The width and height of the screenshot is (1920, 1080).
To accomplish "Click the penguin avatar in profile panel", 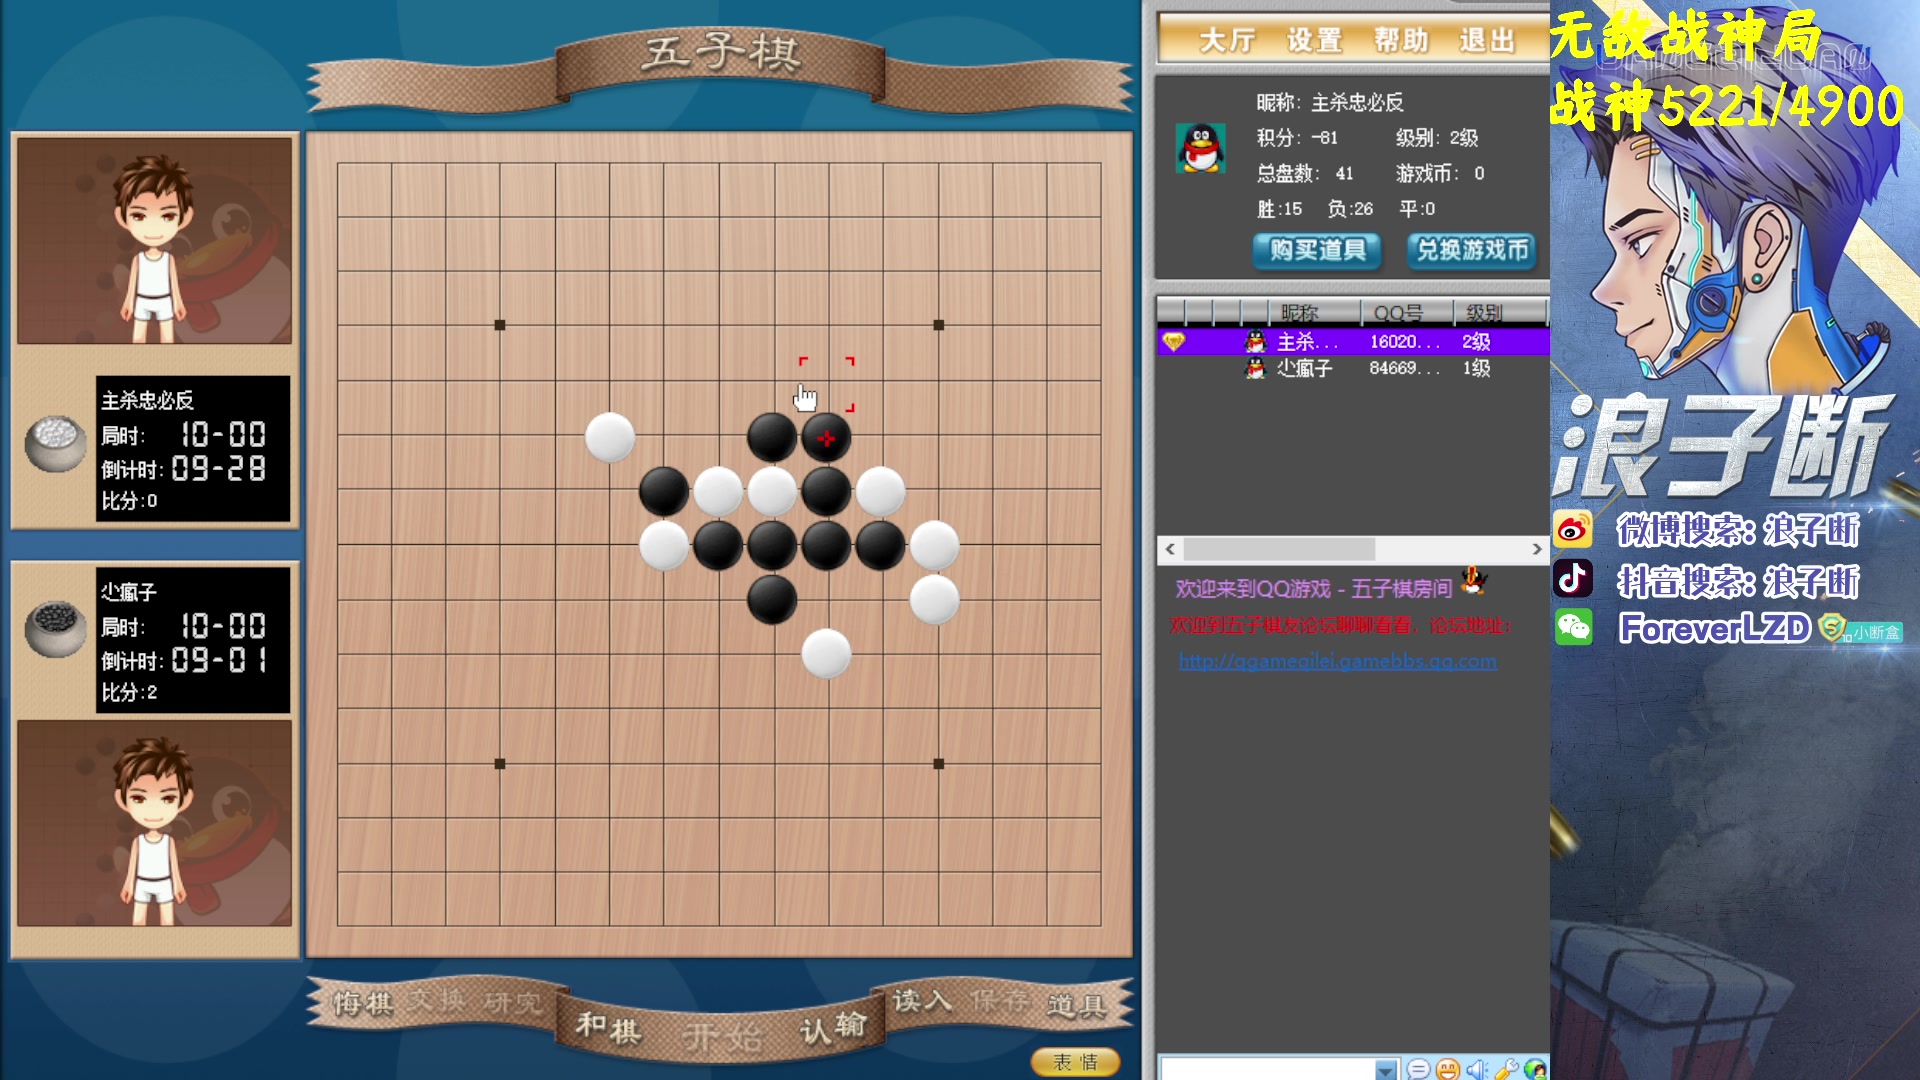I will (x=1201, y=148).
